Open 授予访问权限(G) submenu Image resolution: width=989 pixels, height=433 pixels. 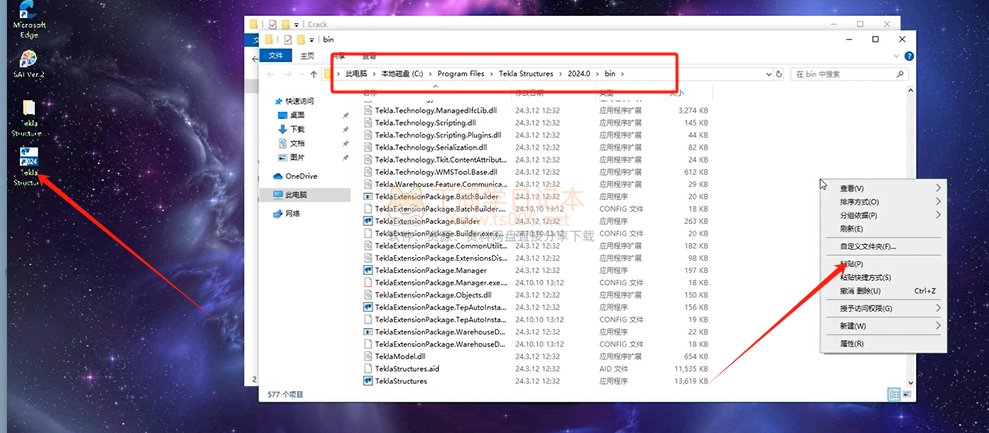pyautogui.click(x=882, y=308)
